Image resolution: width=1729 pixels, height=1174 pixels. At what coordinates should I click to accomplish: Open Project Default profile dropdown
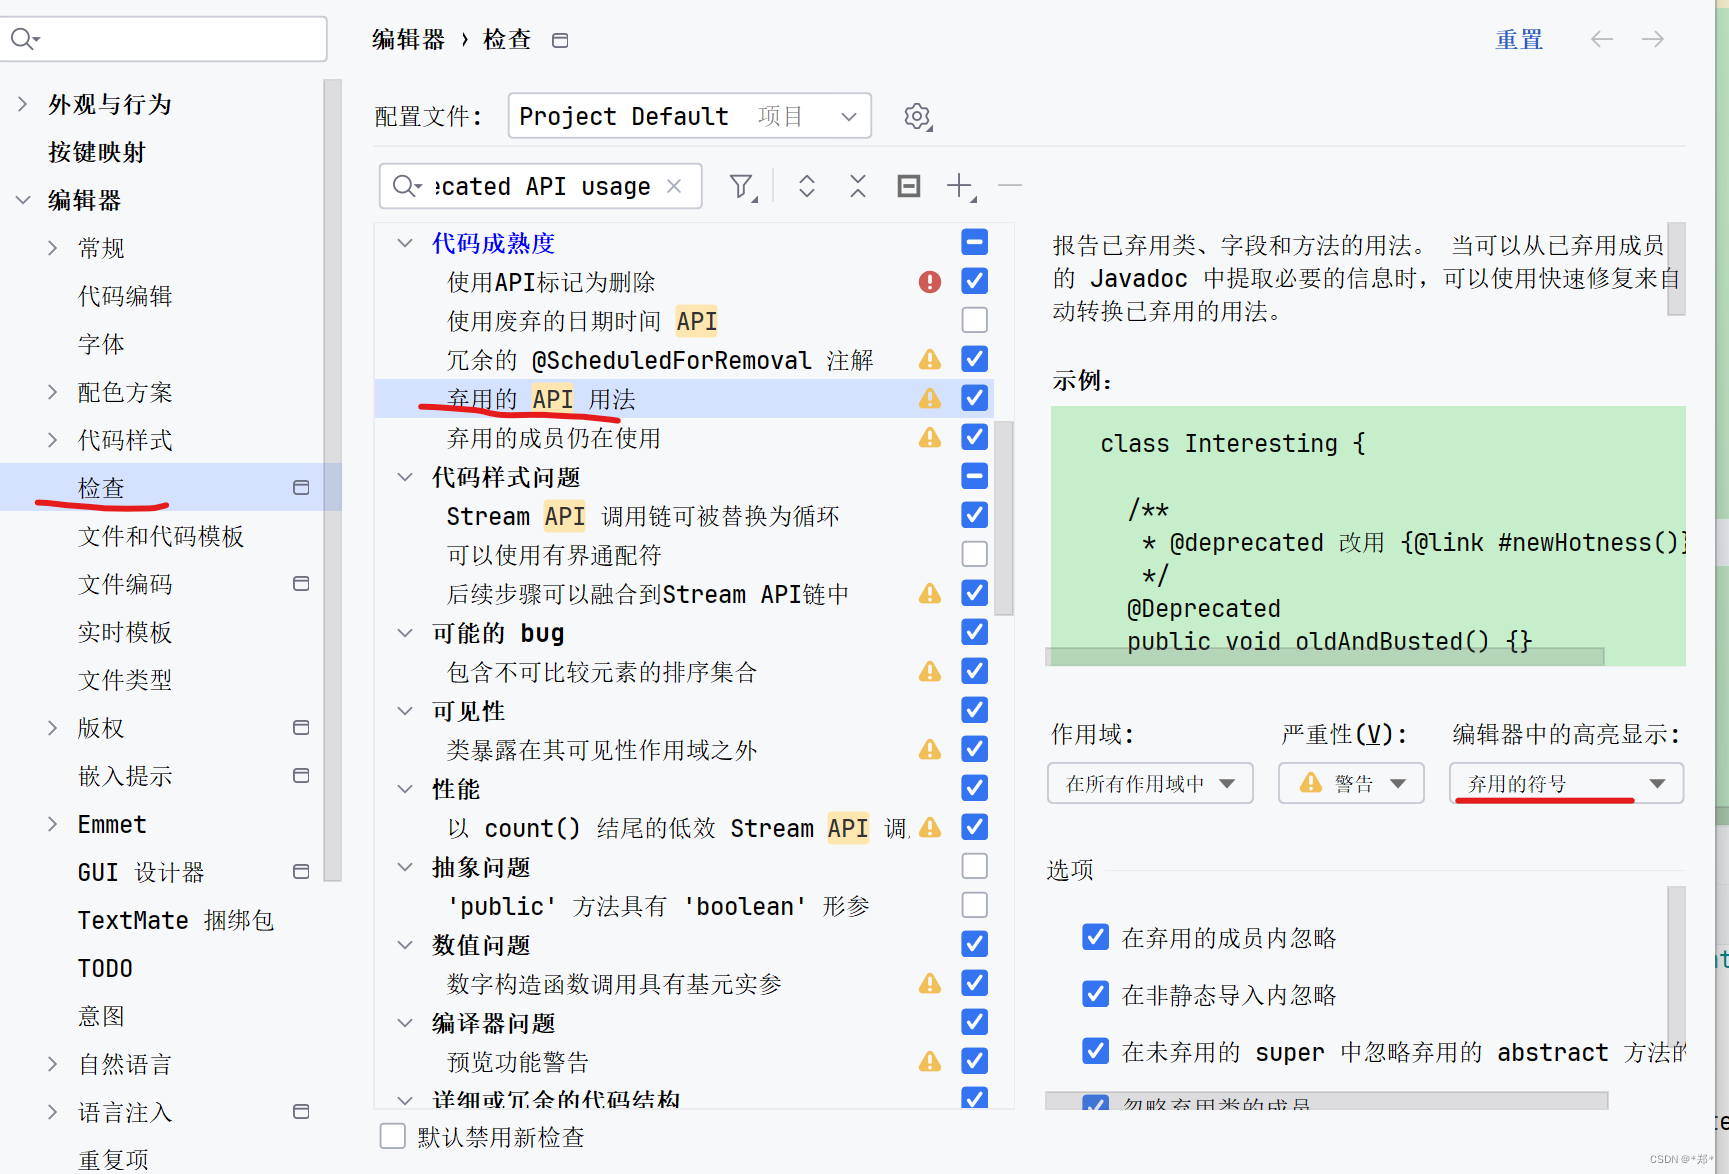pos(690,116)
